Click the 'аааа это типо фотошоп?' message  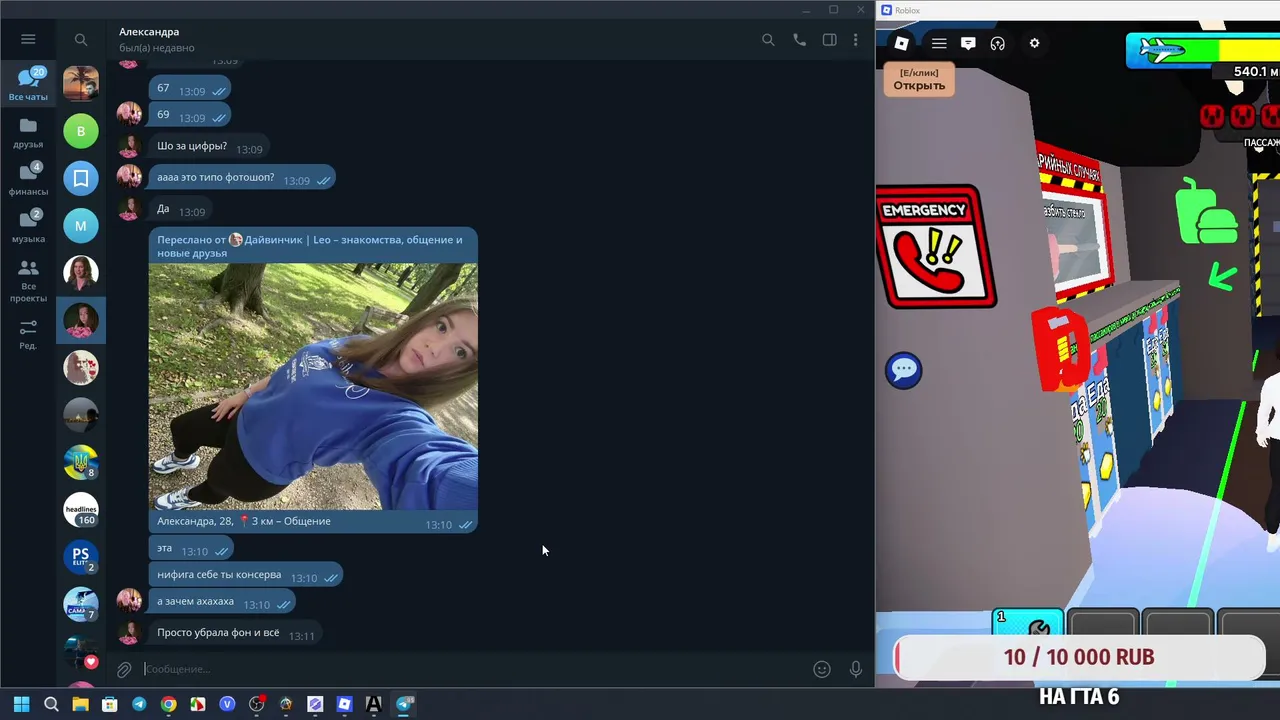[242, 178]
